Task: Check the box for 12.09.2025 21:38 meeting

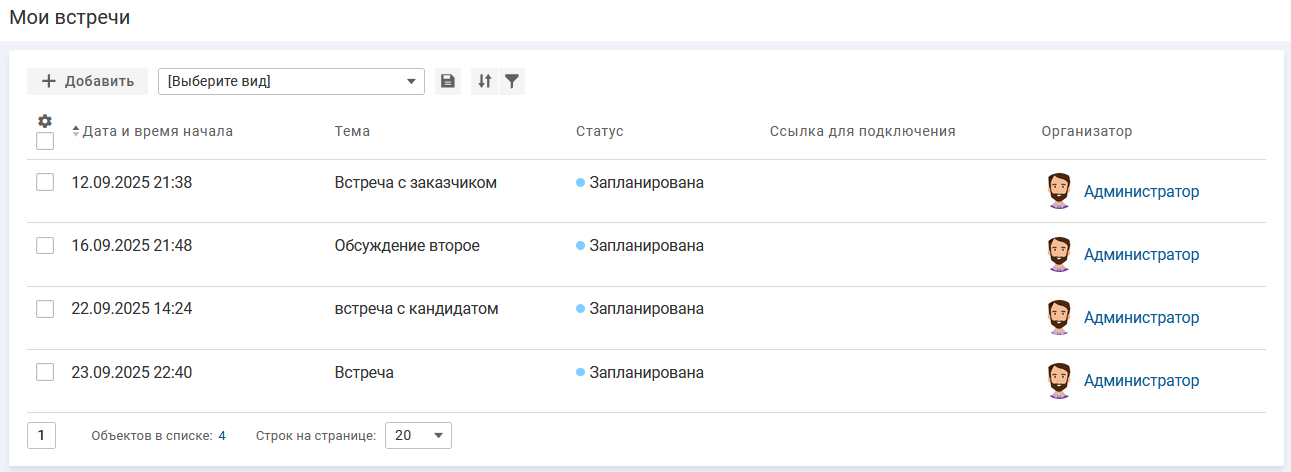Action: [45, 183]
